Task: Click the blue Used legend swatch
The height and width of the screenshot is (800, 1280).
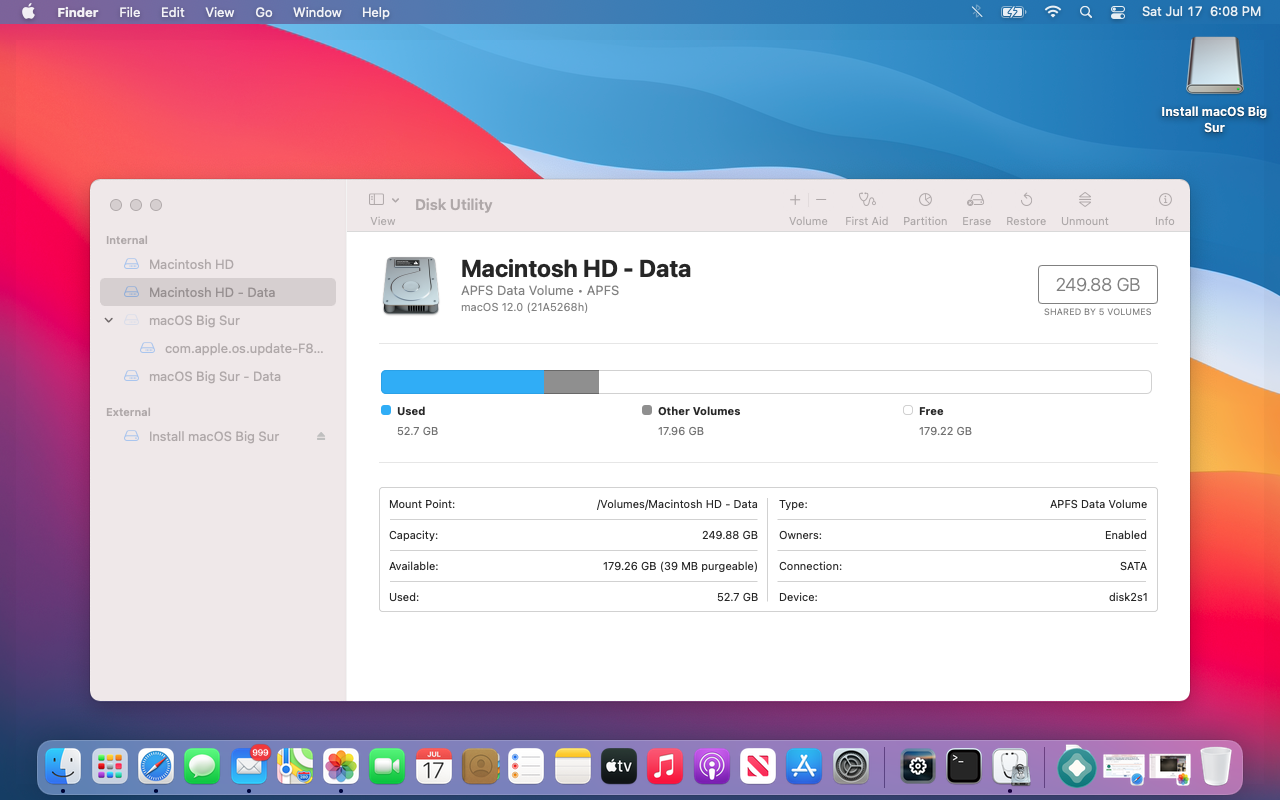Action: tap(386, 410)
